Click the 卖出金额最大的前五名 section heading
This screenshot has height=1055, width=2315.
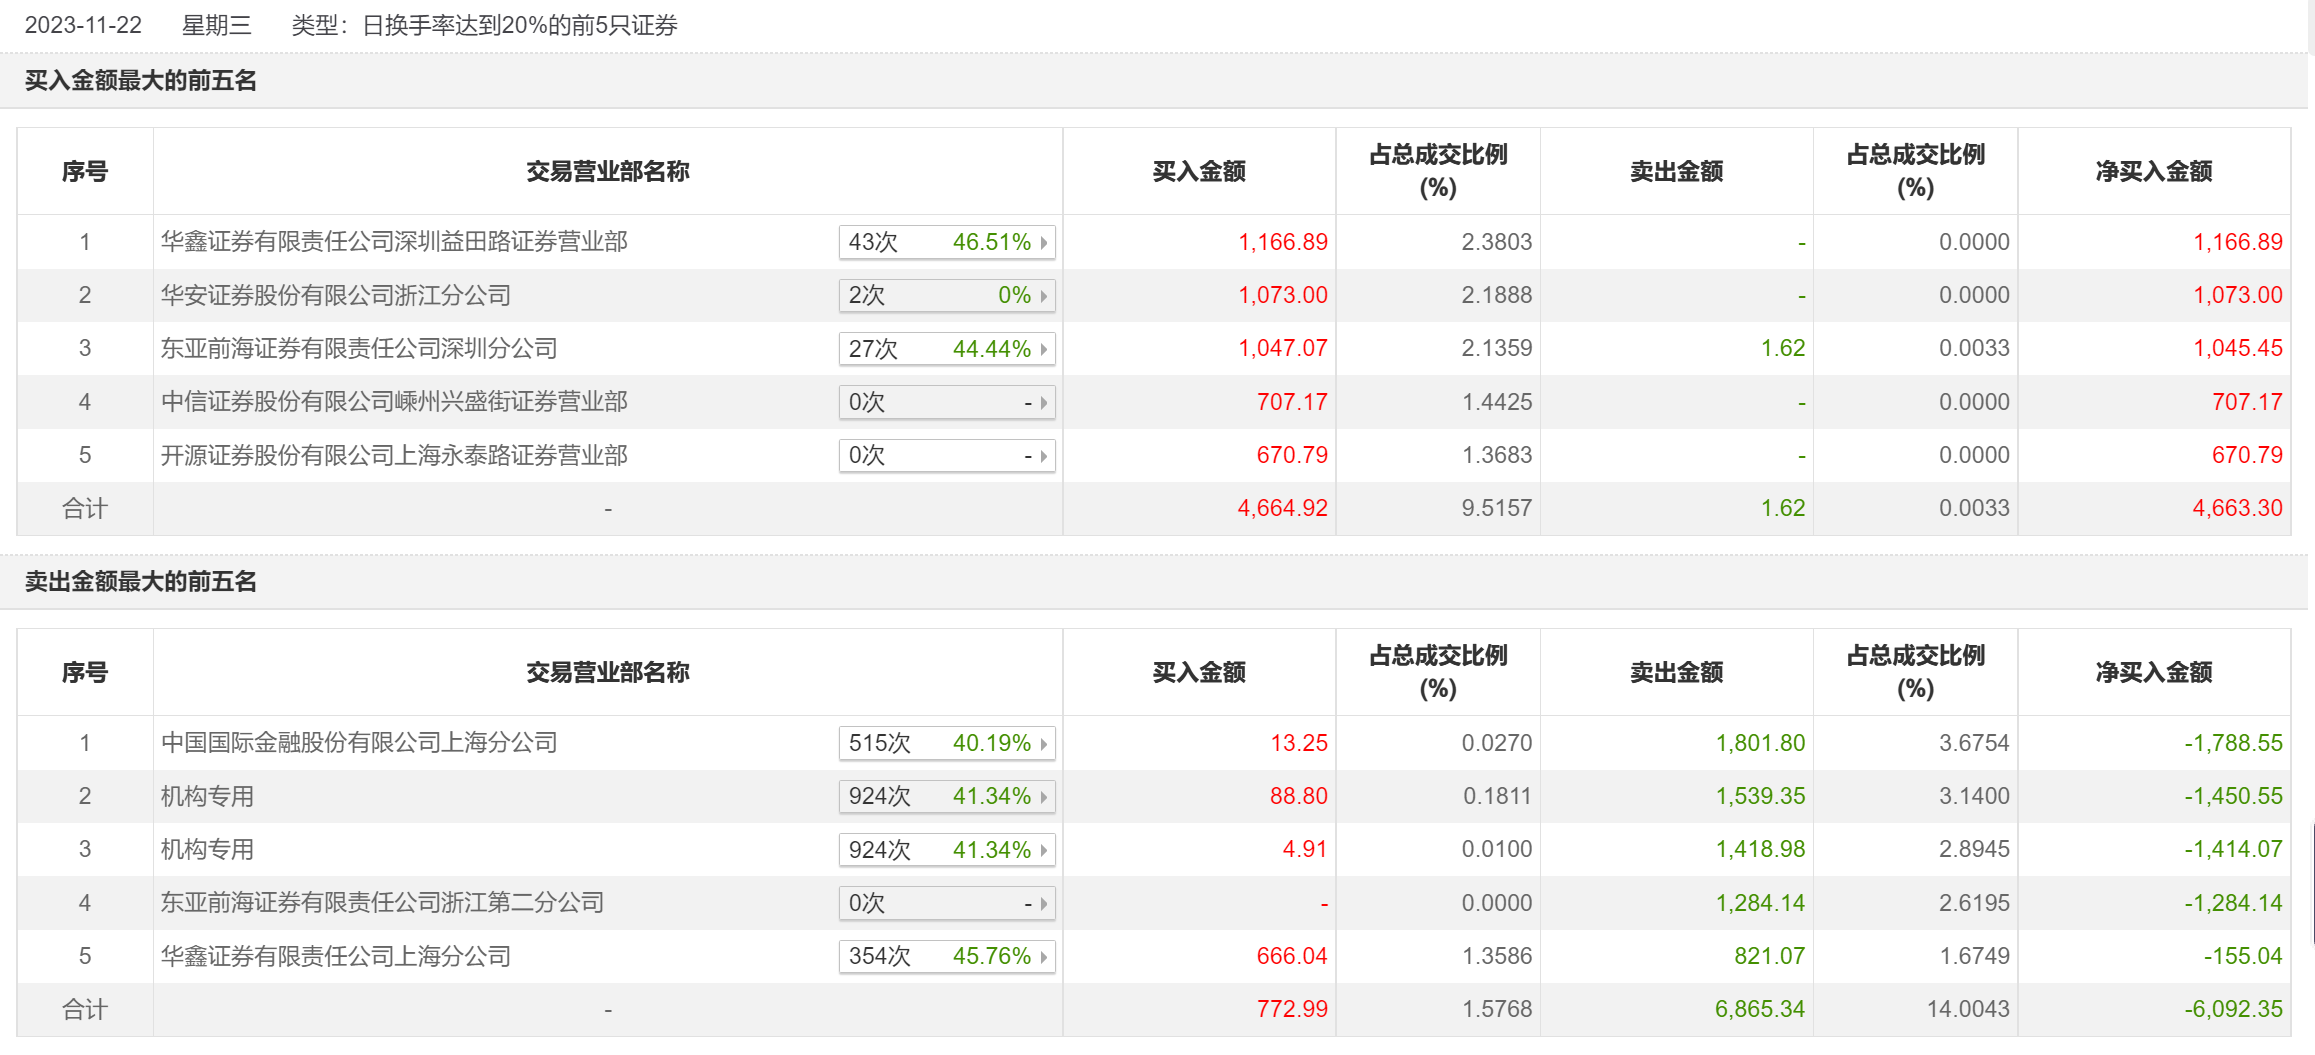(x=141, y=582)
